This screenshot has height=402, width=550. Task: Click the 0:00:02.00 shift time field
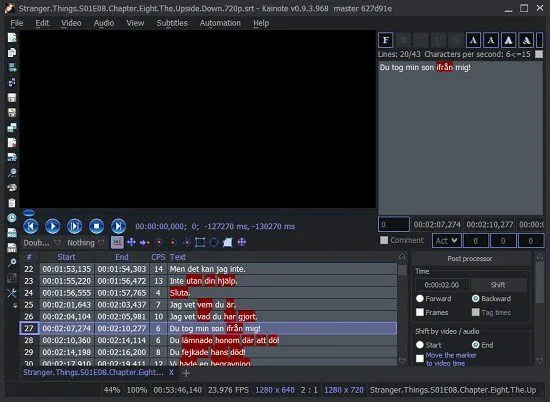pyautogui.click(x=442, y=285)
